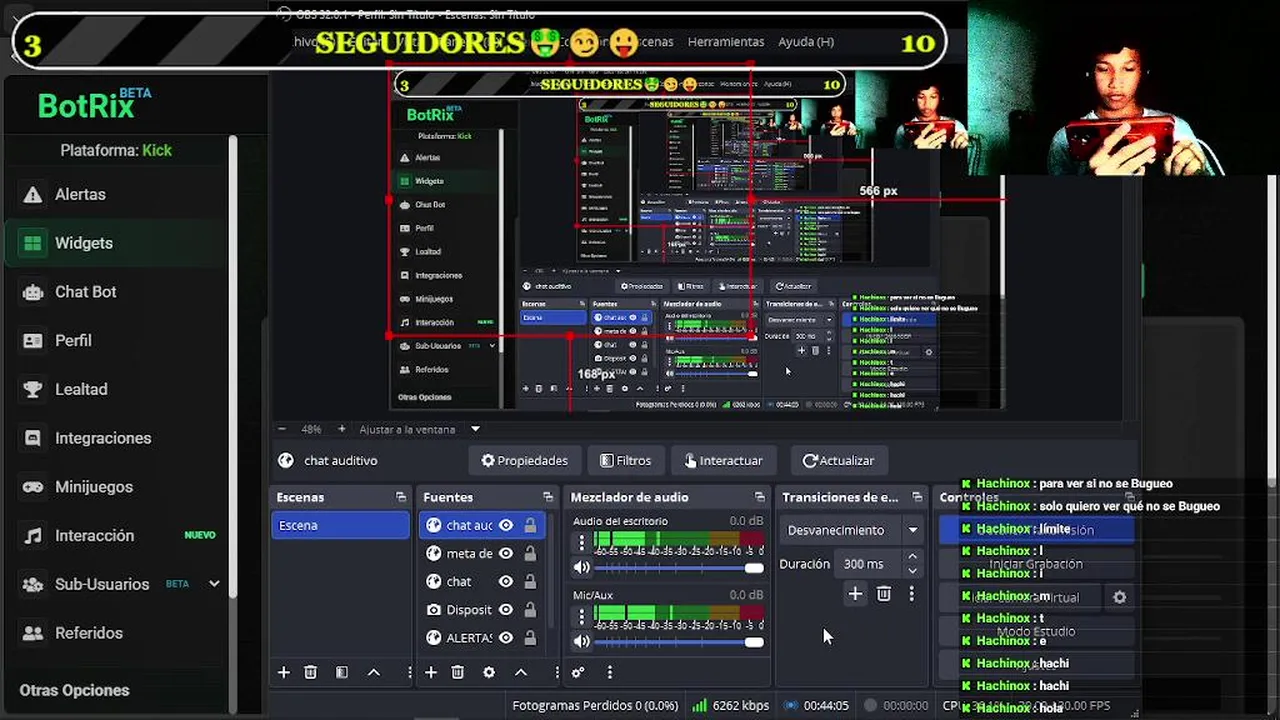Image resolution: width=1280 pixels, height=720 pixels.
Task: Click the Interactuar button
Action: click(x=723, y=461)
